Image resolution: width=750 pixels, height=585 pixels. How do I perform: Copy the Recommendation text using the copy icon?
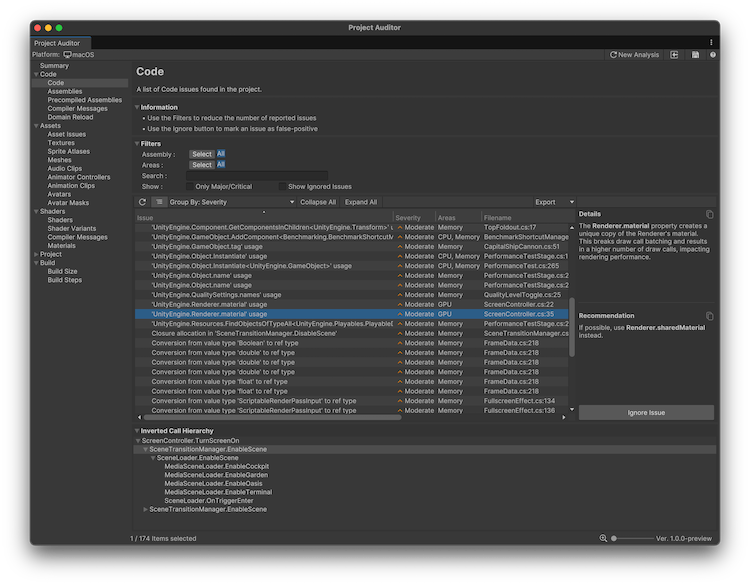tap(709, 316)
